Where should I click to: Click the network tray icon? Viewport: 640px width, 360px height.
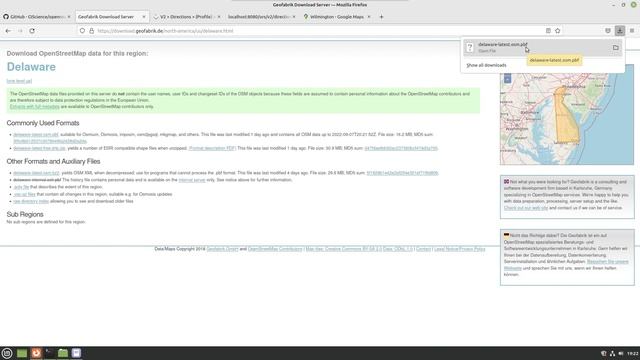612,353
